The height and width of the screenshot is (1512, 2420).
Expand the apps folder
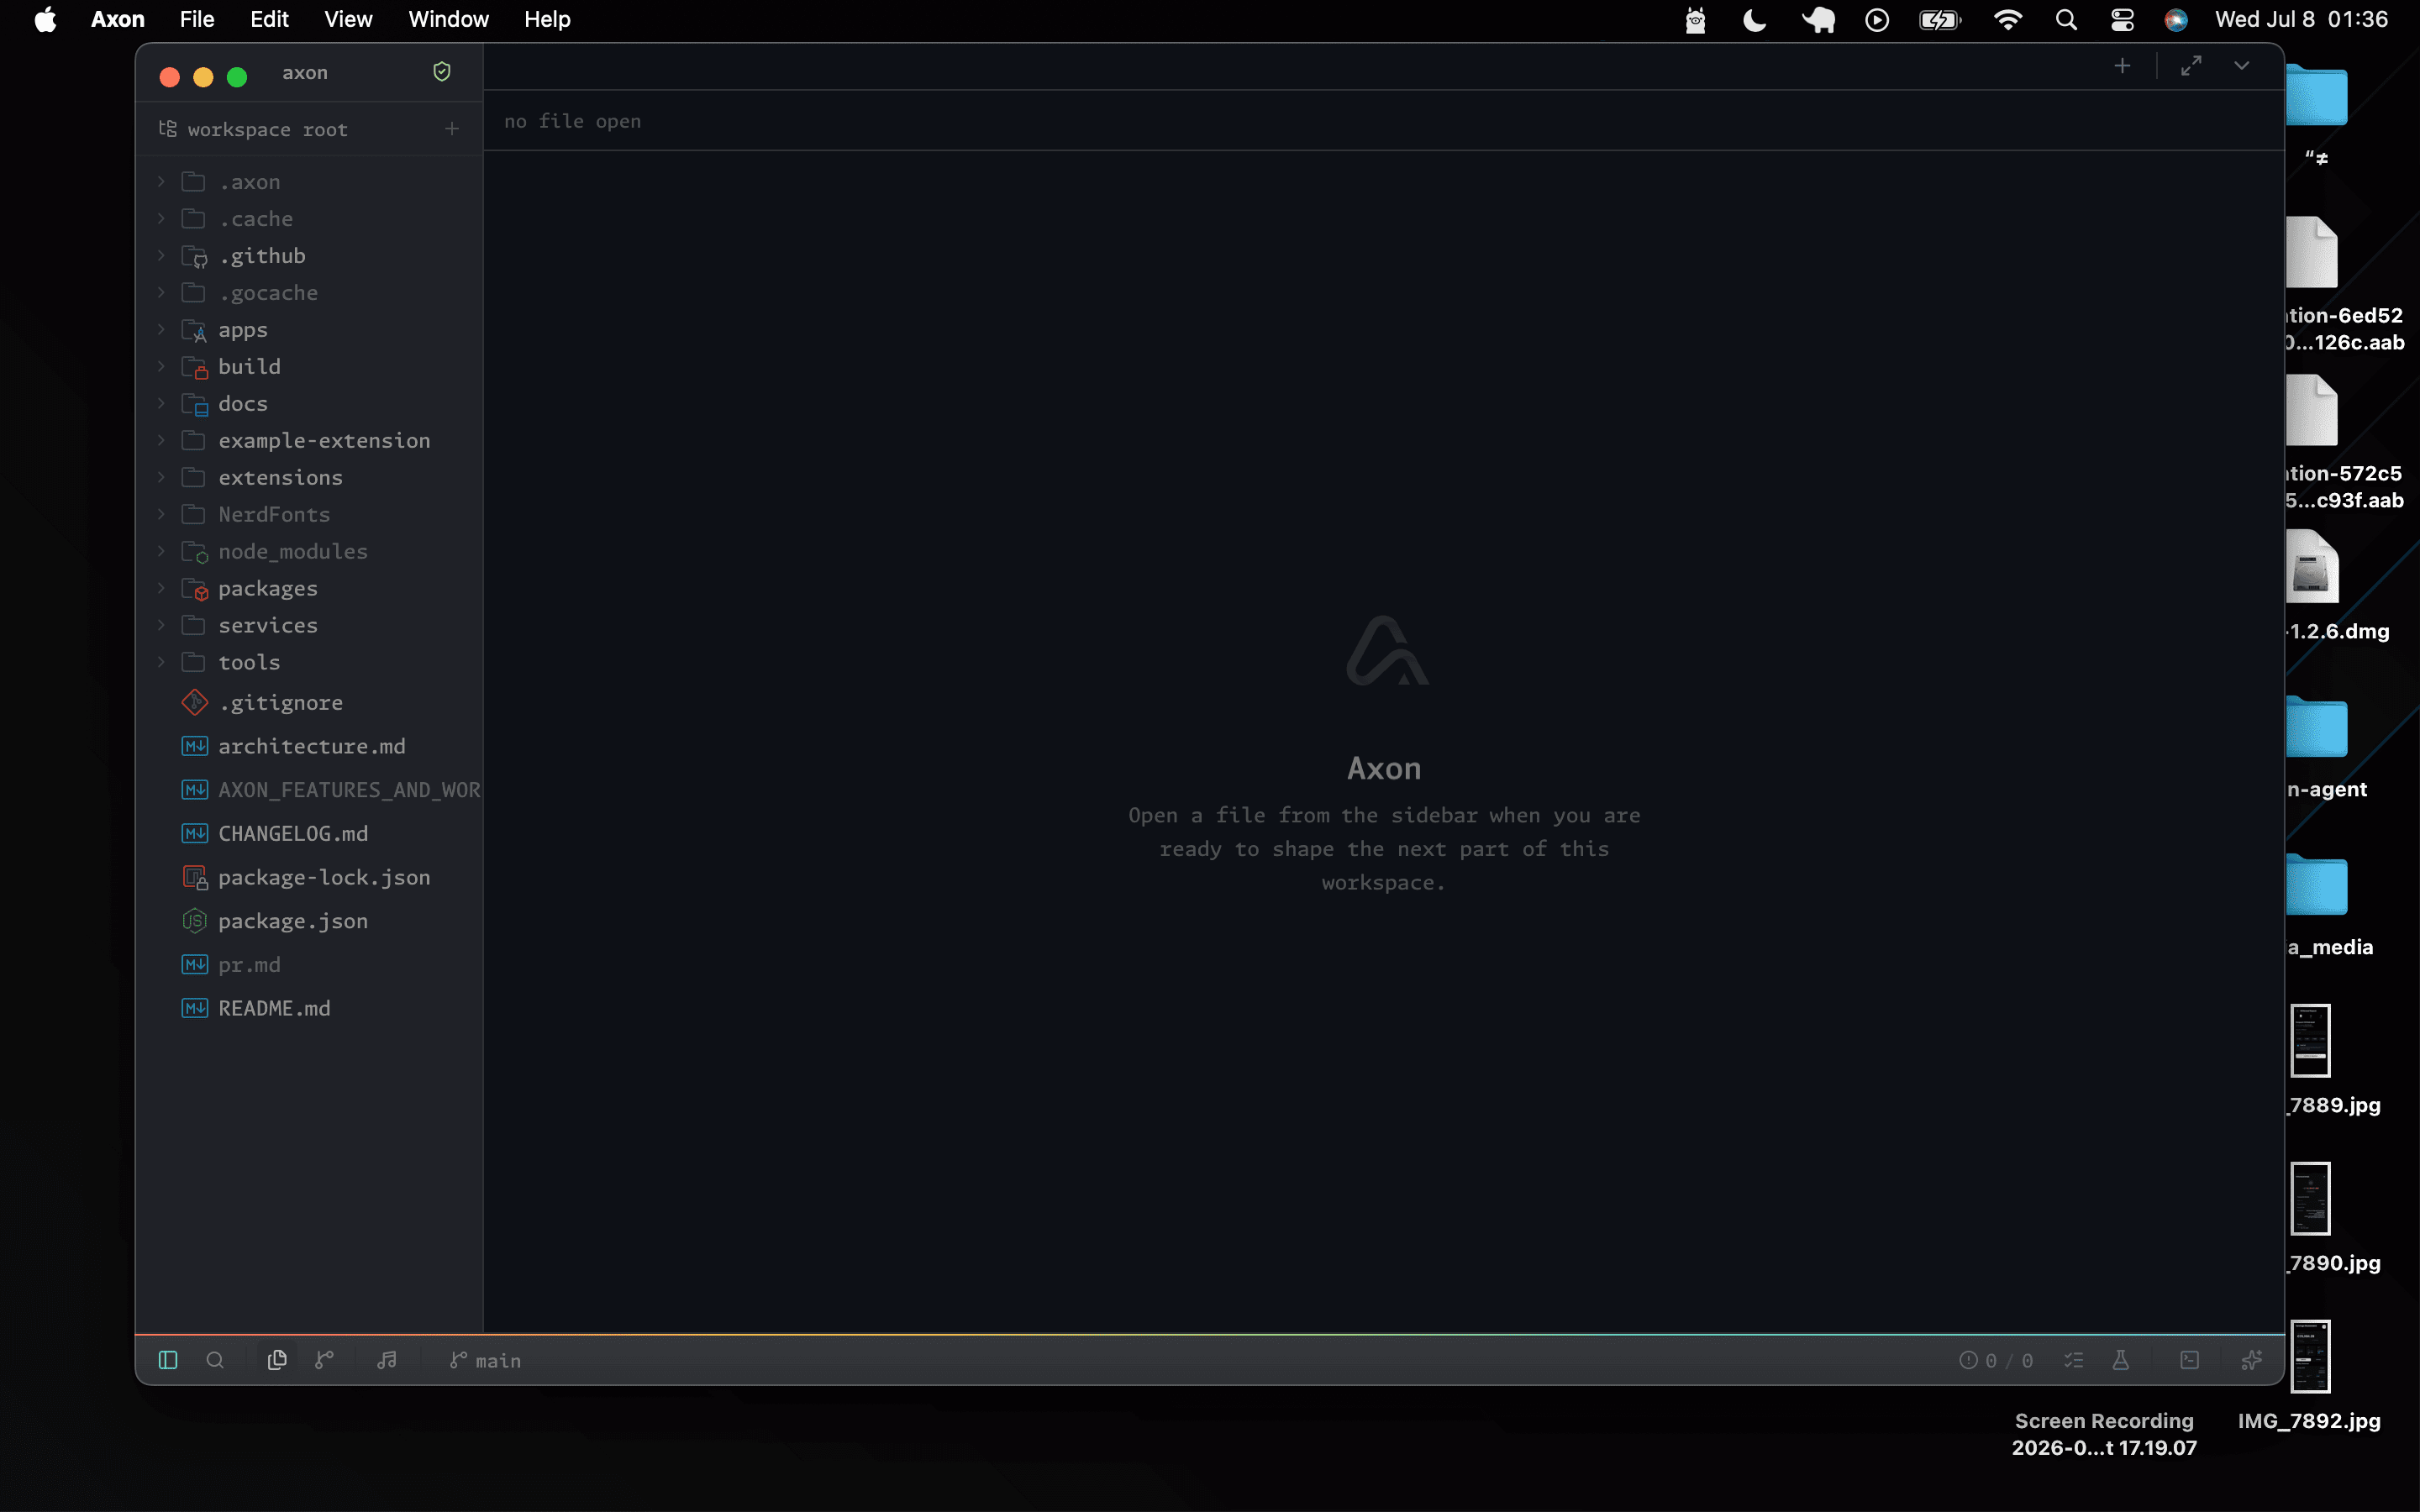tap(161, 330)
